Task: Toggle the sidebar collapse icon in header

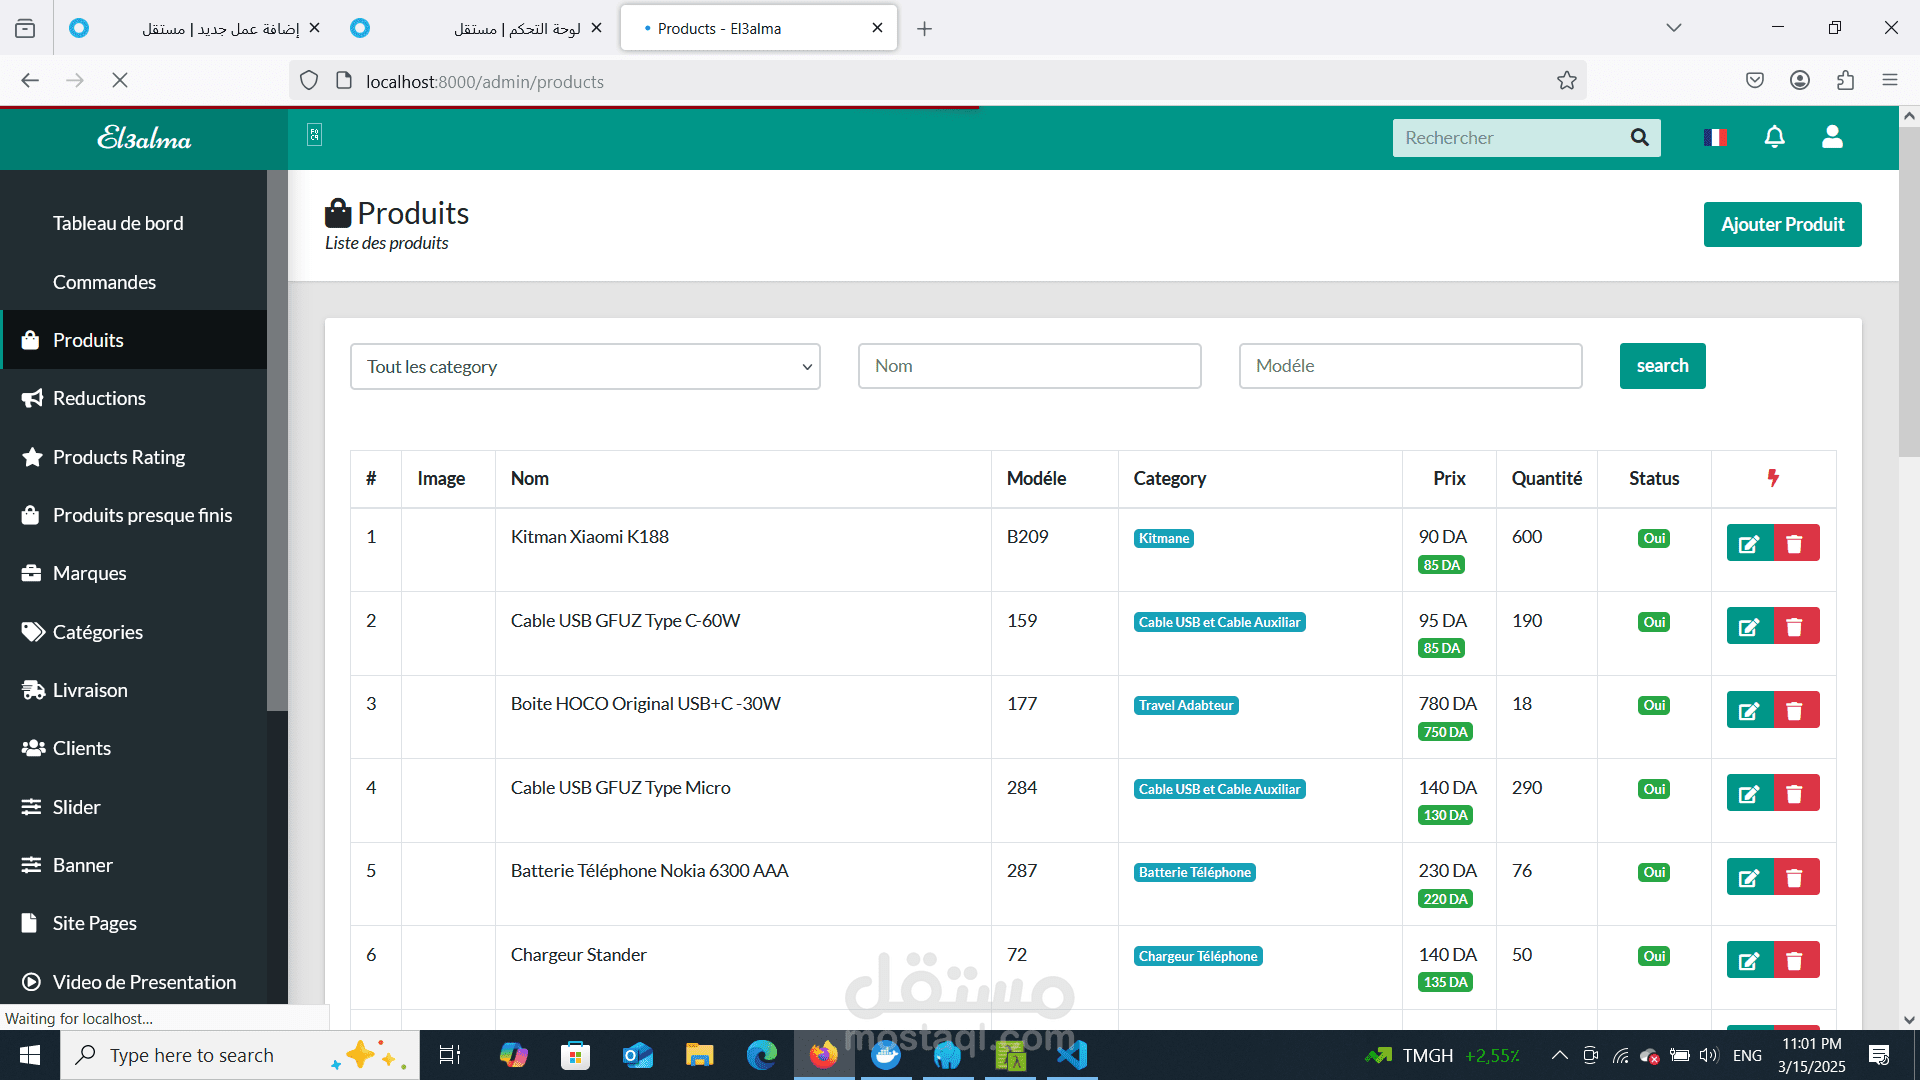Action: 314,135
